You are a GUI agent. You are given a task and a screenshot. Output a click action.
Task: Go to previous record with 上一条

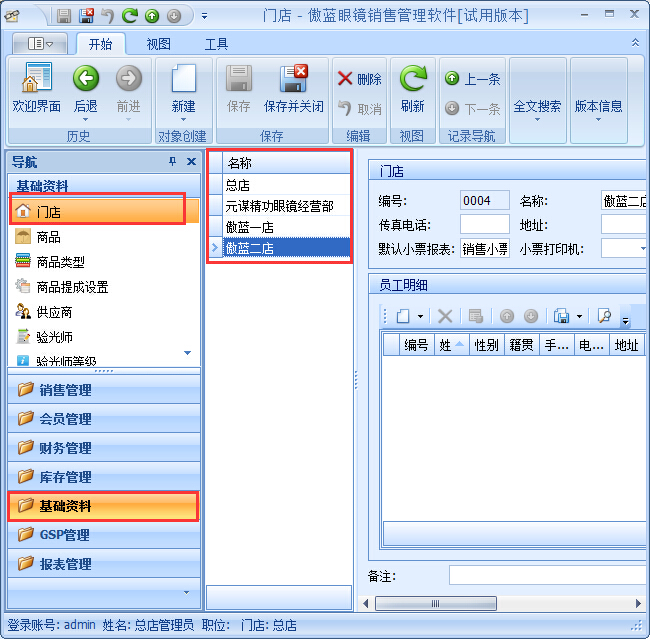point(473,79)
